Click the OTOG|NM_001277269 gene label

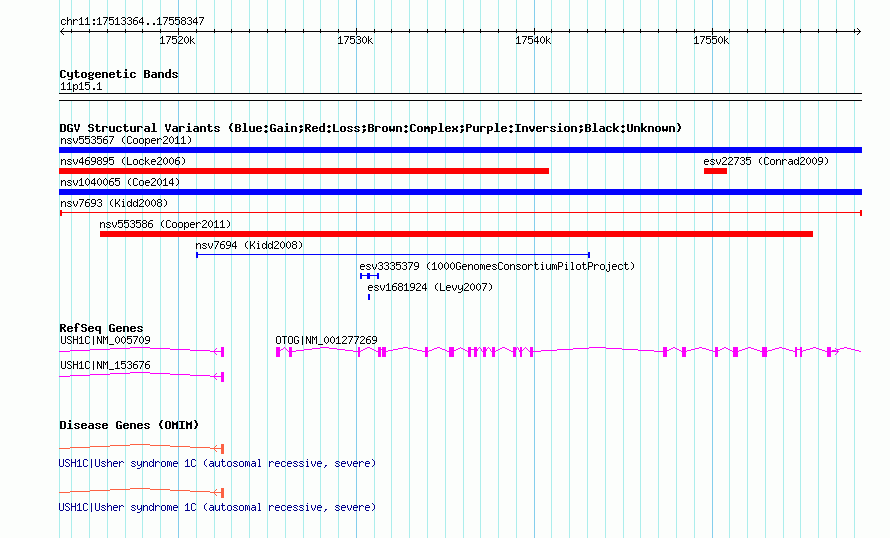[326, 341]
